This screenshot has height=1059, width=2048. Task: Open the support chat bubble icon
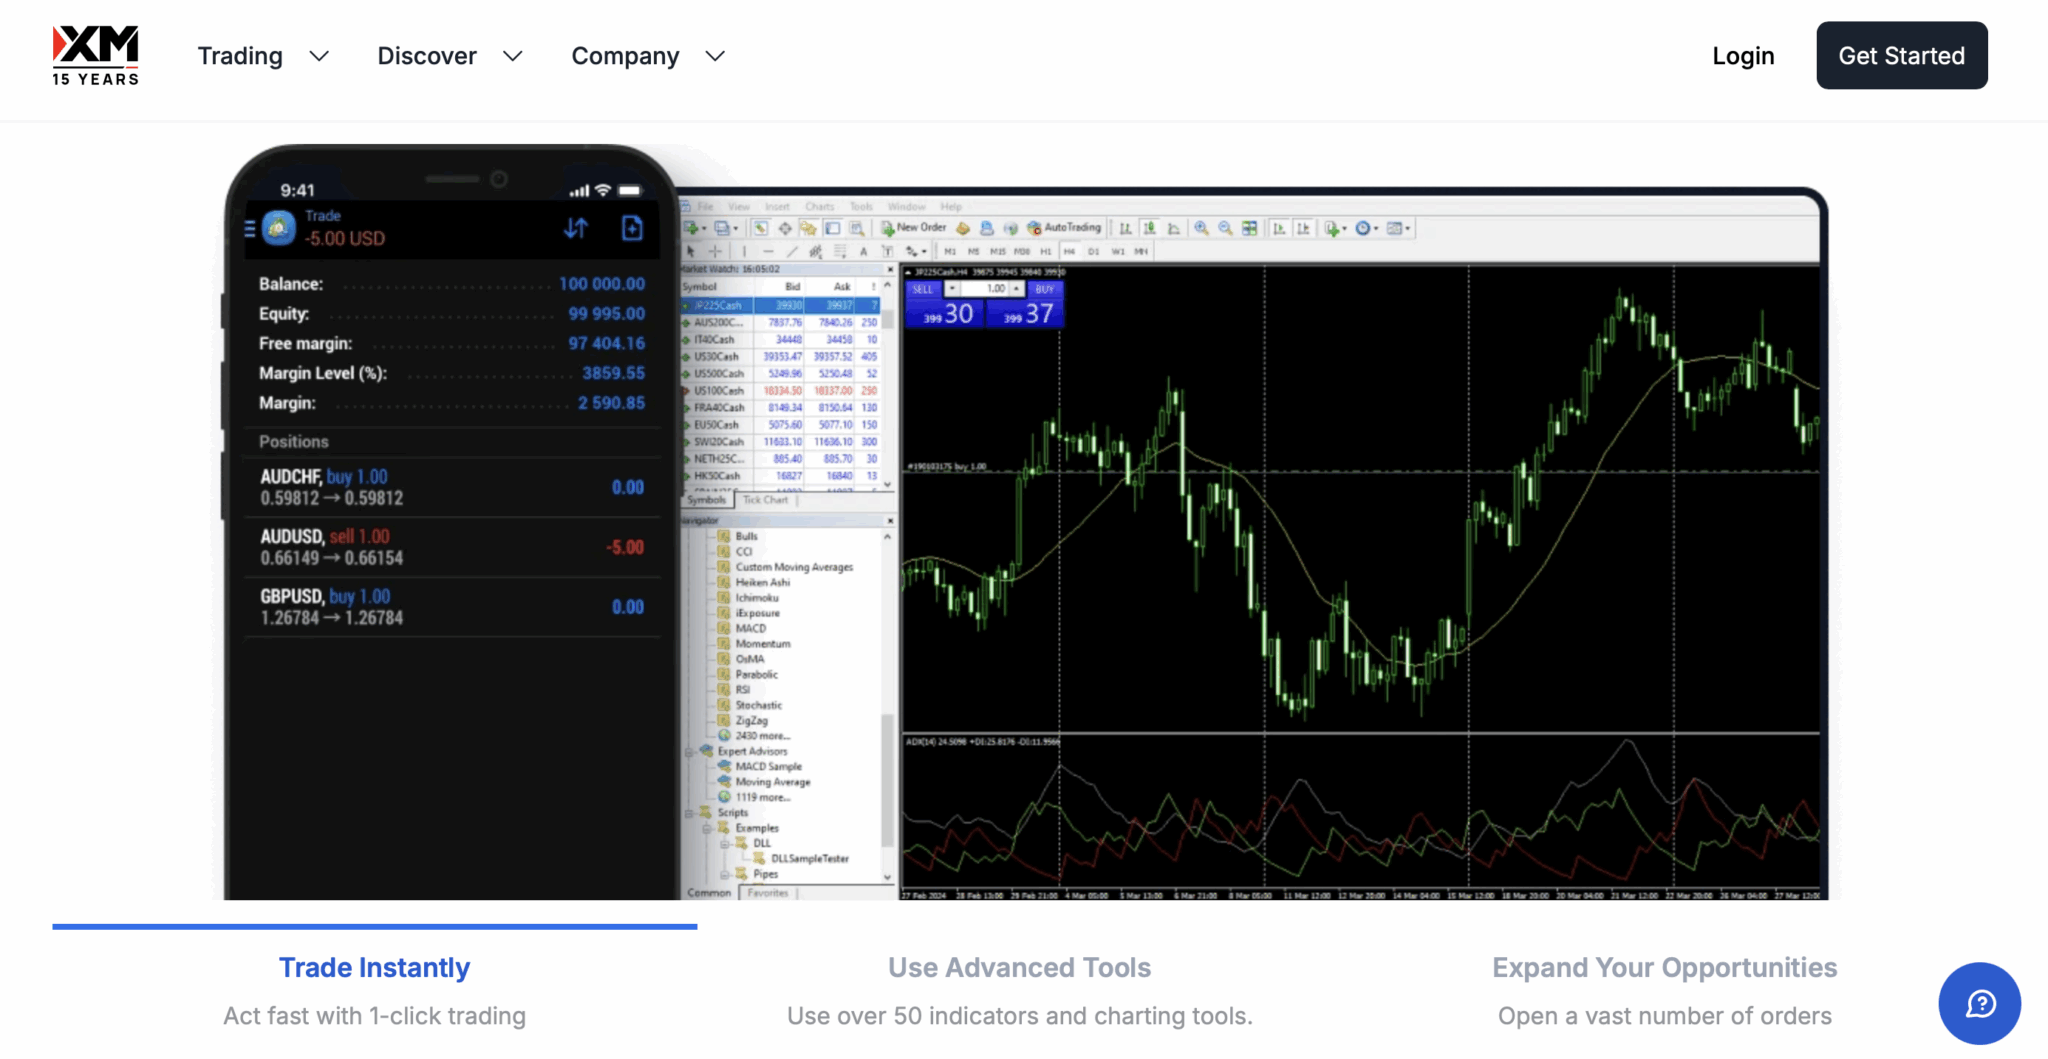coord(1979,1003)
